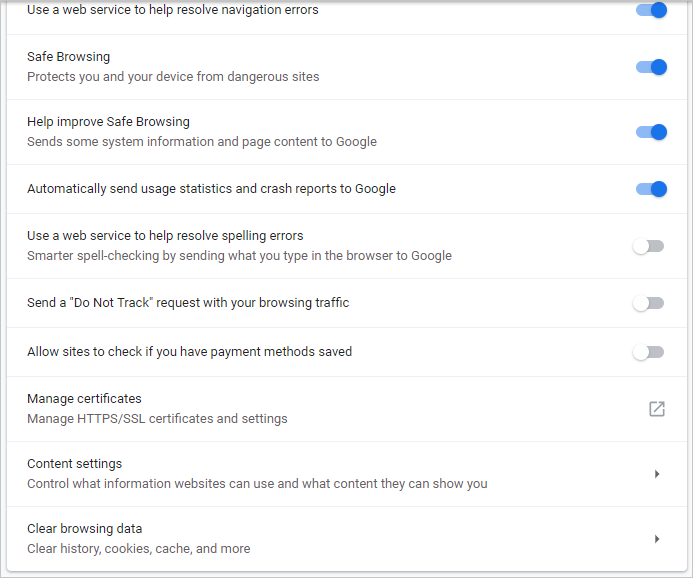Turn off the Safe Browsing switch

click(651, 67)
